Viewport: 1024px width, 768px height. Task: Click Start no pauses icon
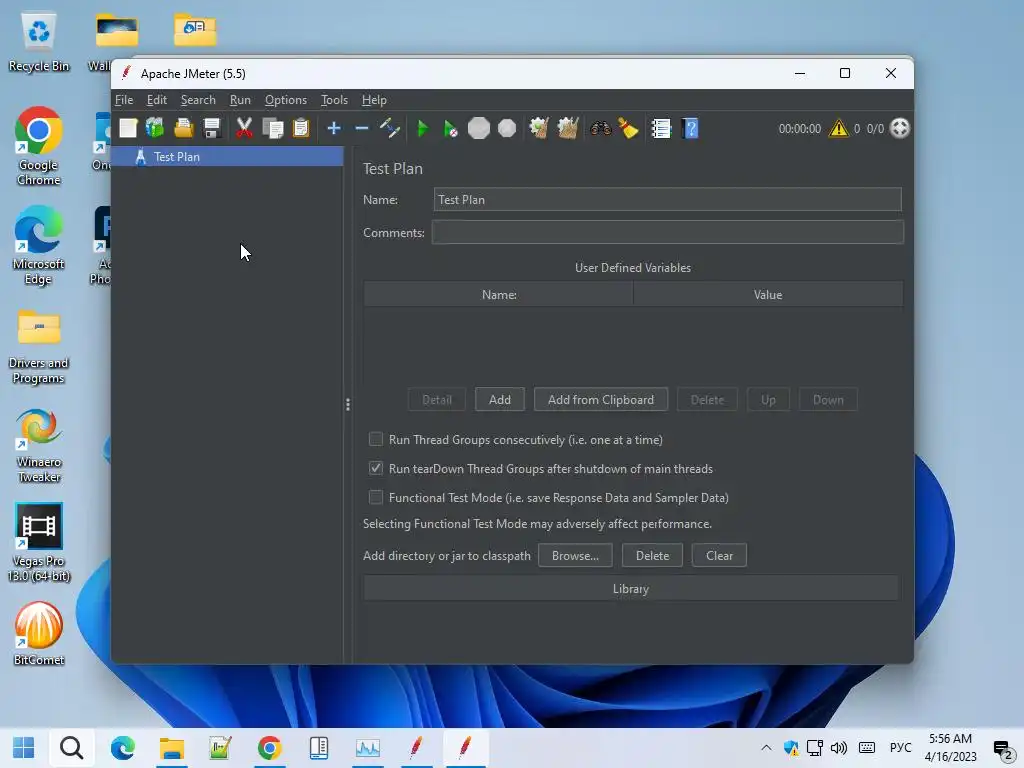[451, 129]
